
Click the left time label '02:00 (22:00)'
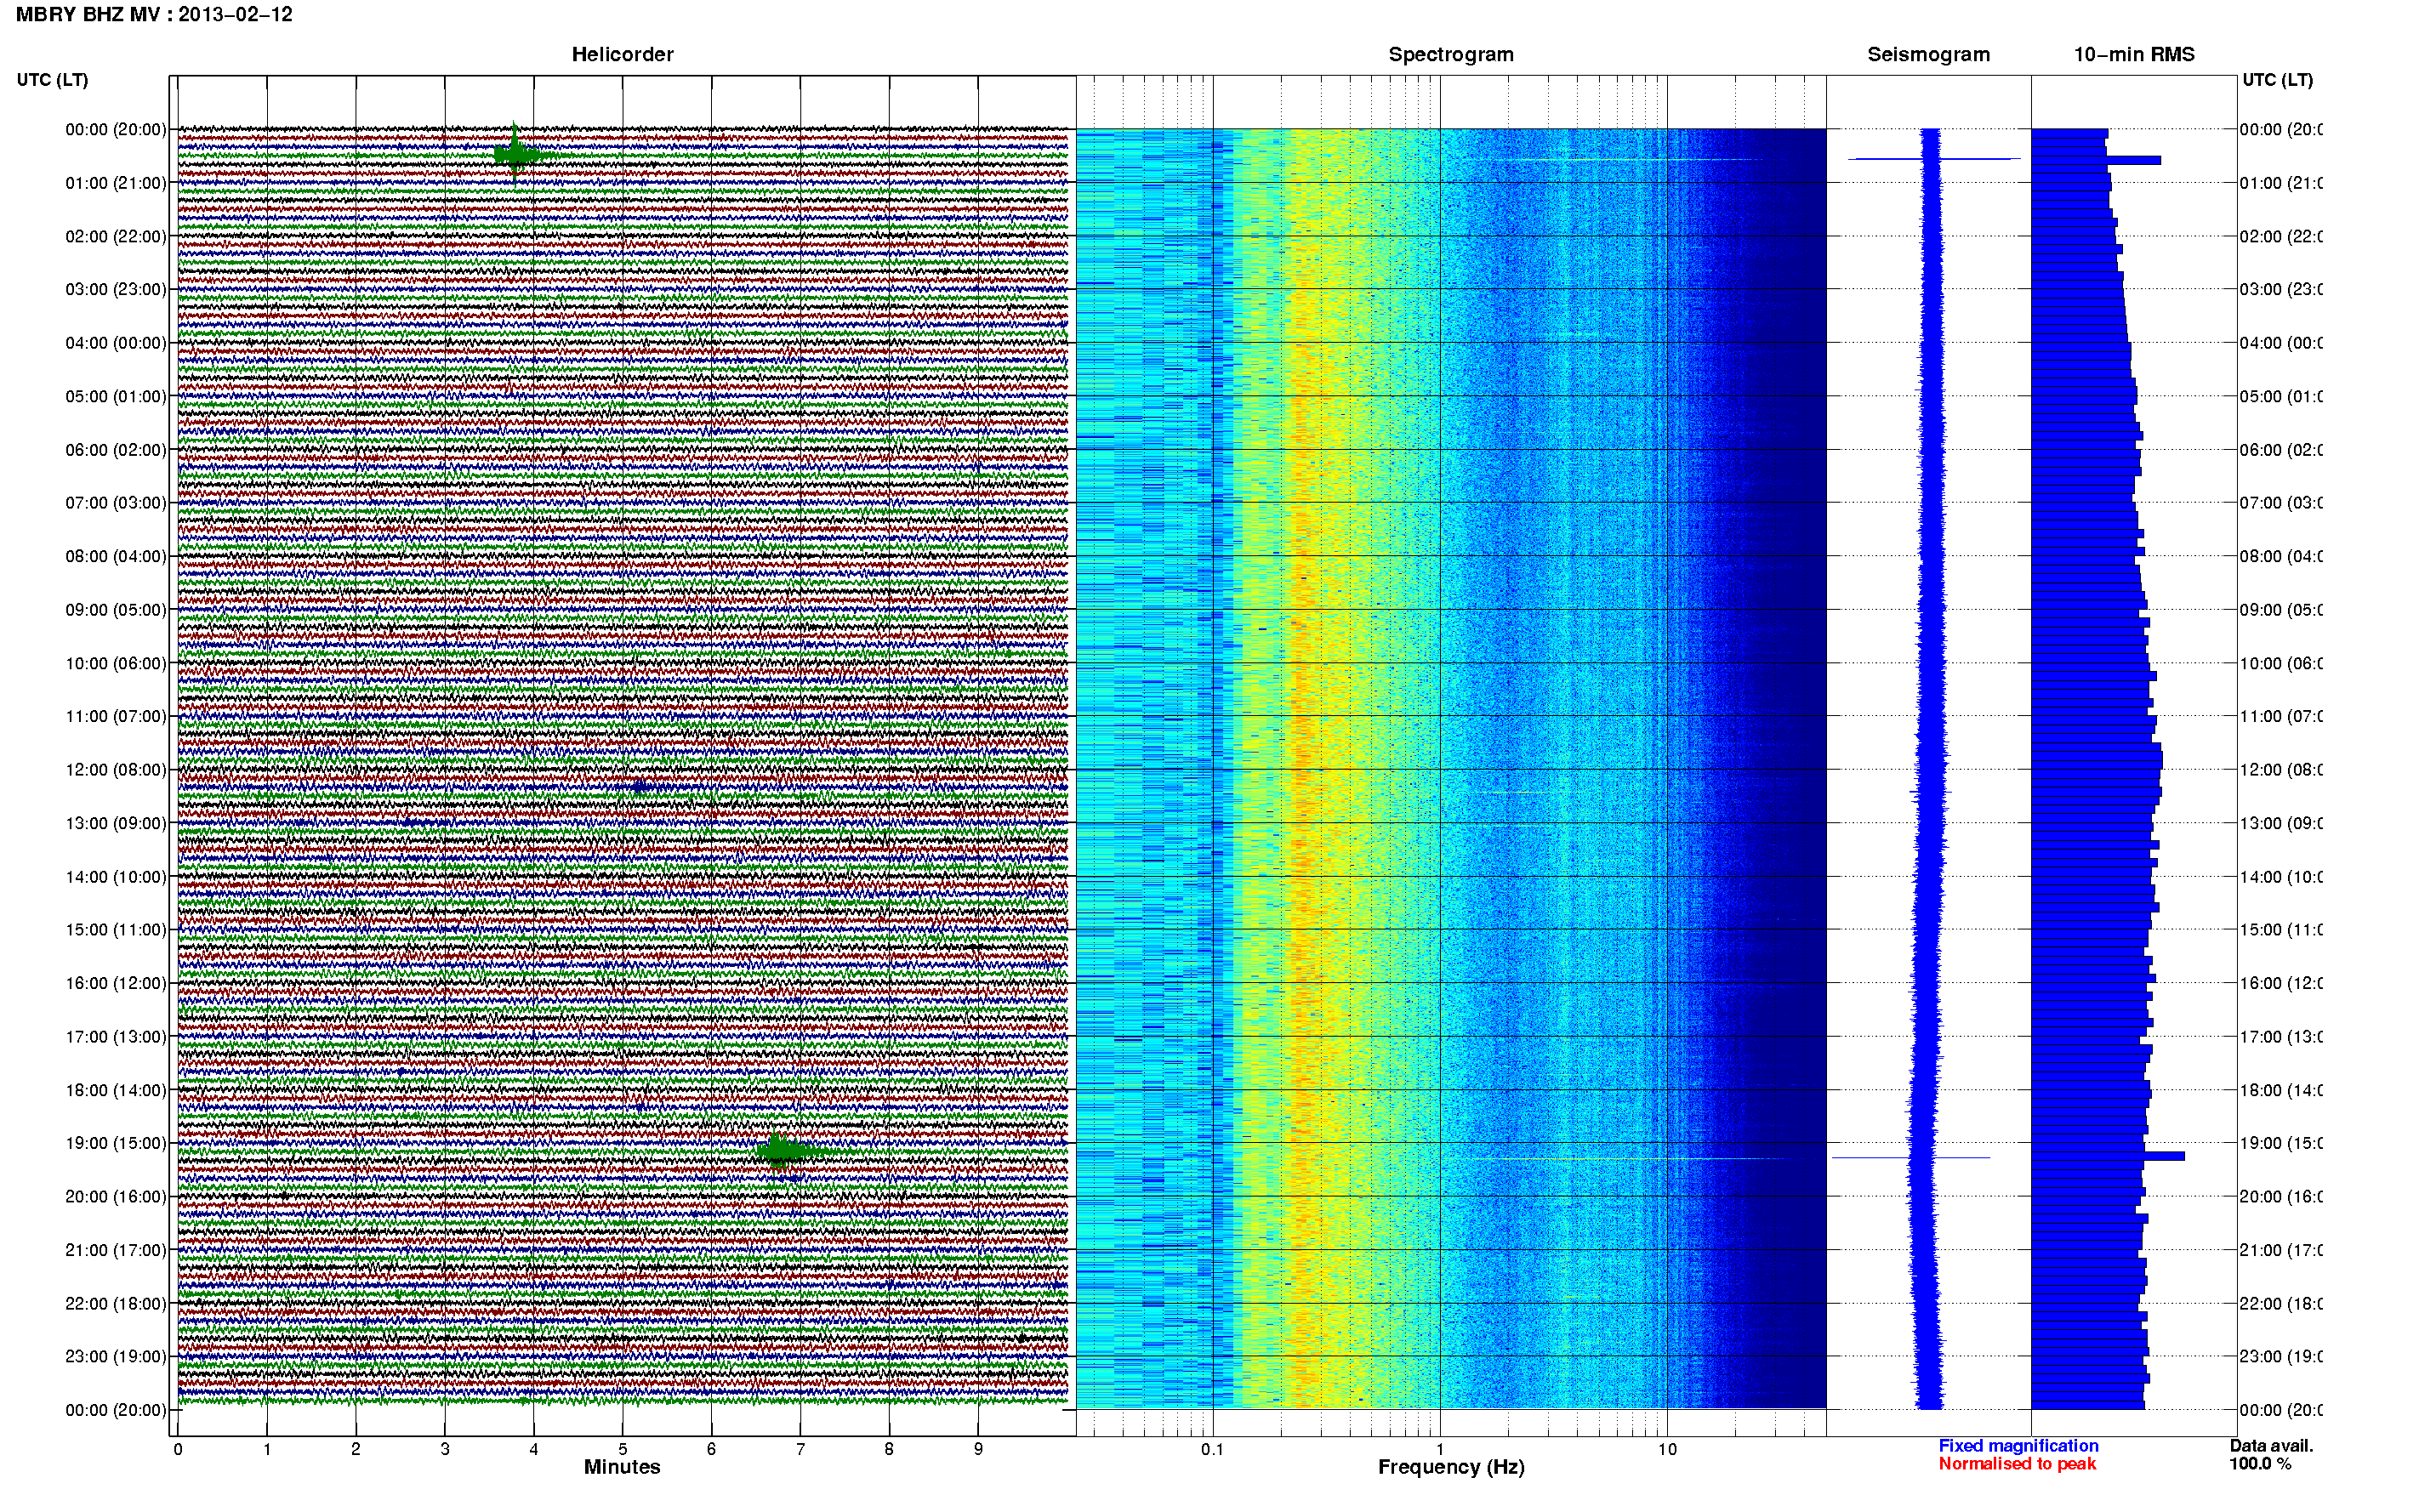pos(116,236)
